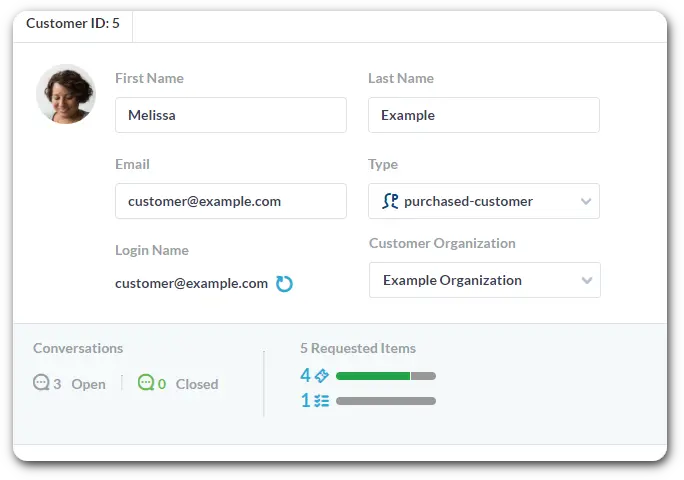This screenshot has height=480, width=684.
Task: Click the open conversations chat bubble icon
Action: [41, 383]
